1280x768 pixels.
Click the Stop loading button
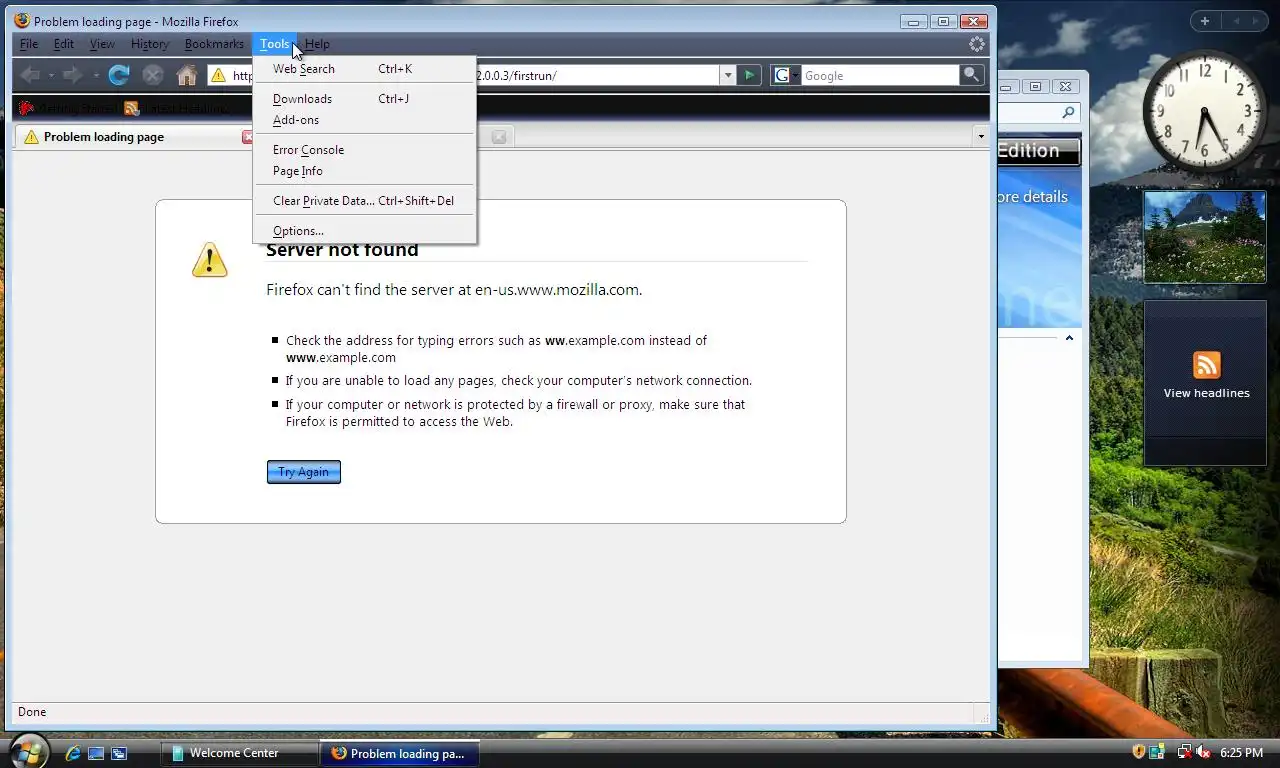[x=152, y=75]
